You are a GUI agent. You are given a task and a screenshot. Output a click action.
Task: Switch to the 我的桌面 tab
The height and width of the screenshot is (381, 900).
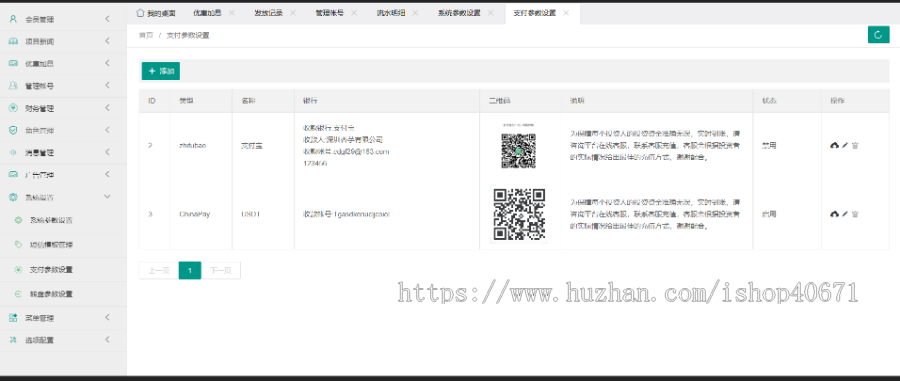156,13
